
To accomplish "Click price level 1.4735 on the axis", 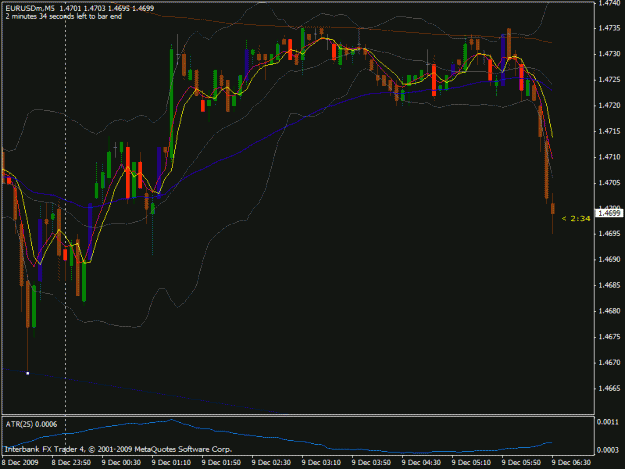I will pyautogui.click(x=609, y=28).
